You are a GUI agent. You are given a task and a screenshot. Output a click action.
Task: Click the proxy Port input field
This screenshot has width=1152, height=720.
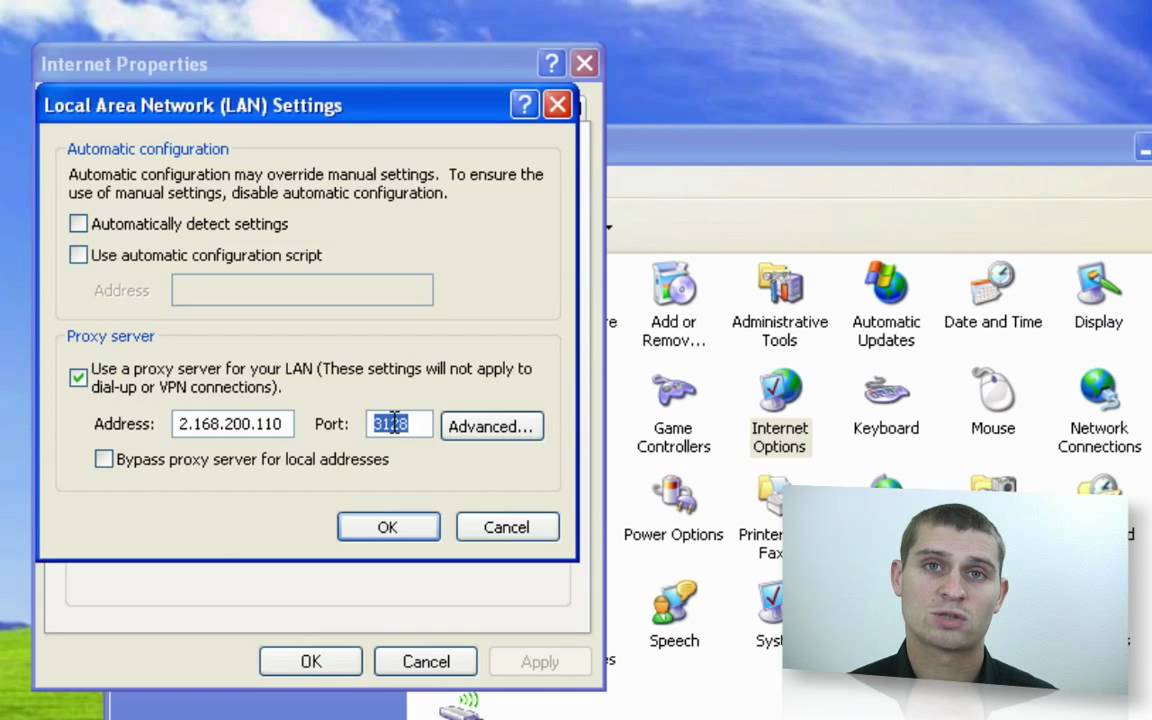399,424
